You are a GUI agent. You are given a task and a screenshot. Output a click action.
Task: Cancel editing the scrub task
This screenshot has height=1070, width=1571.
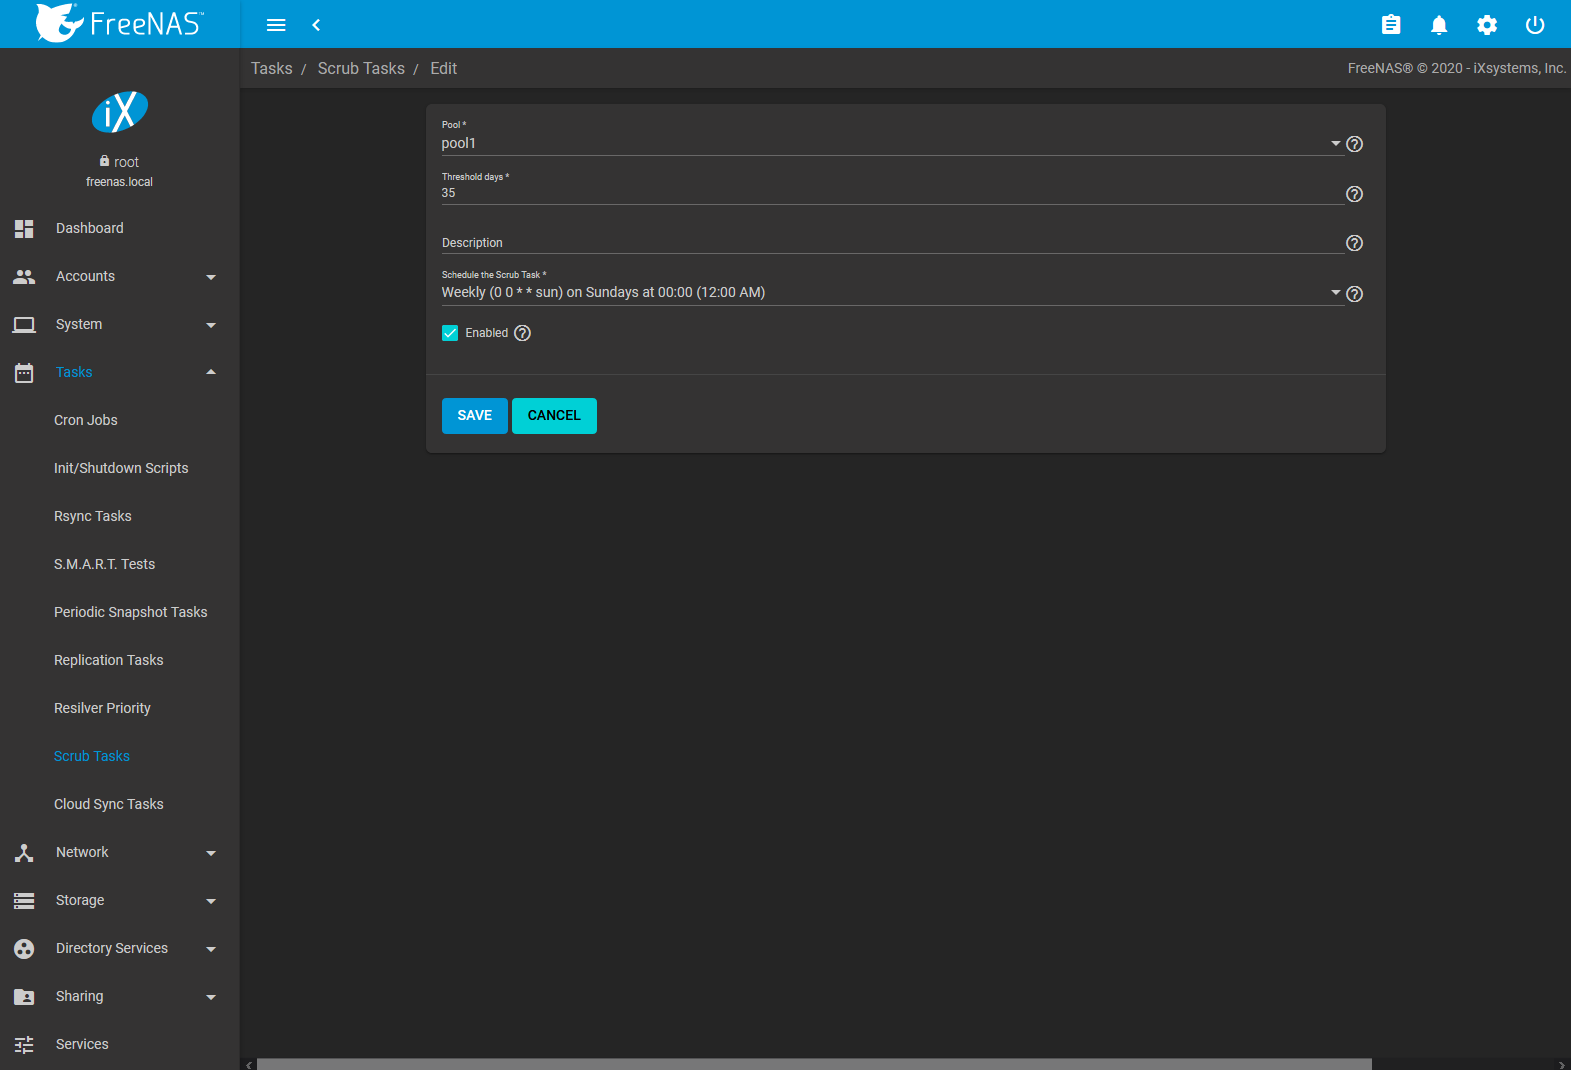[554, 416]
